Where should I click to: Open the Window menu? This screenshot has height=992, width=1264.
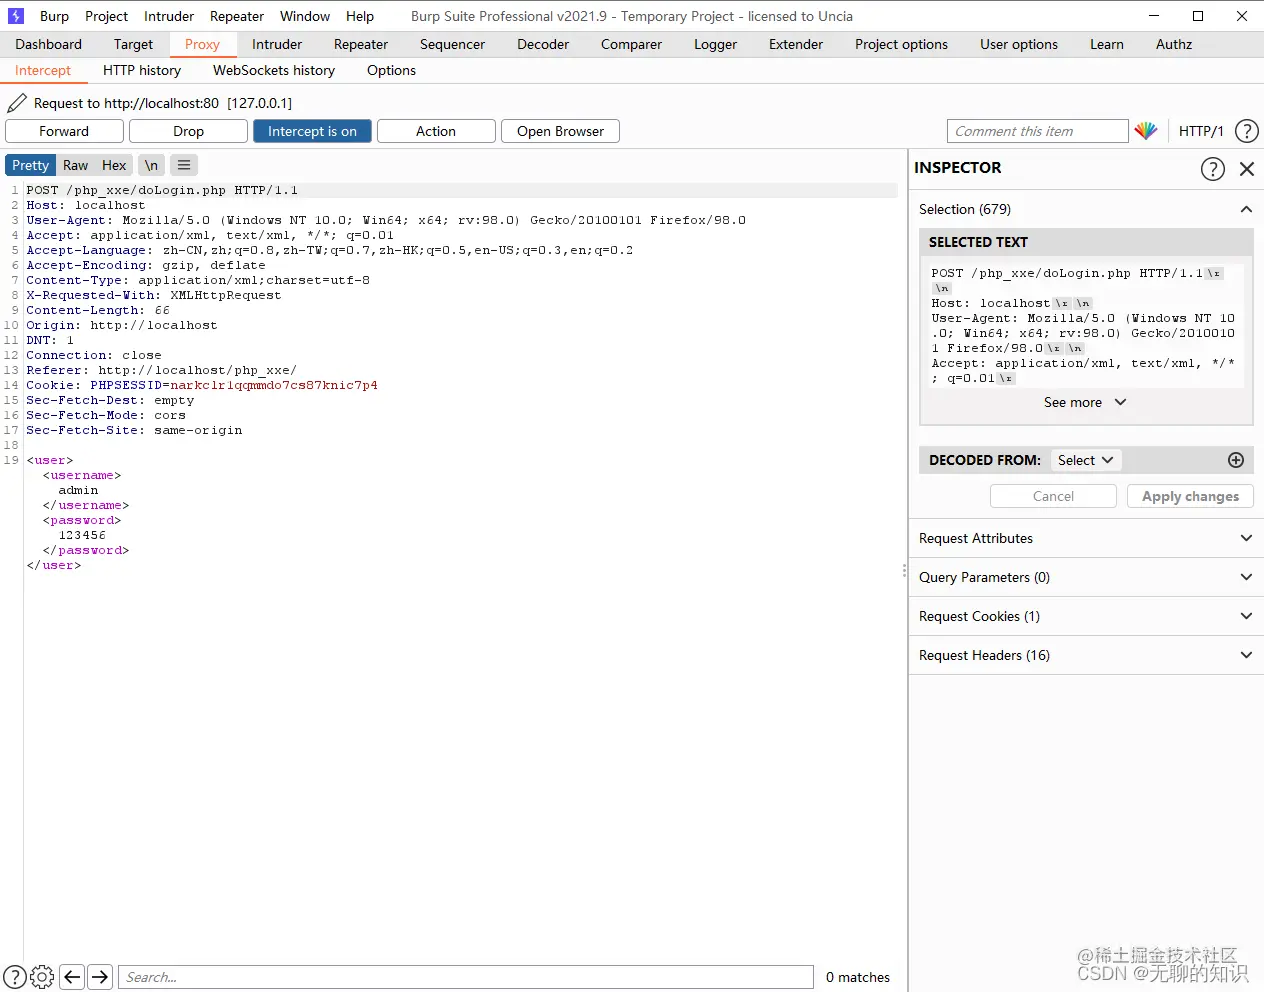305,16
